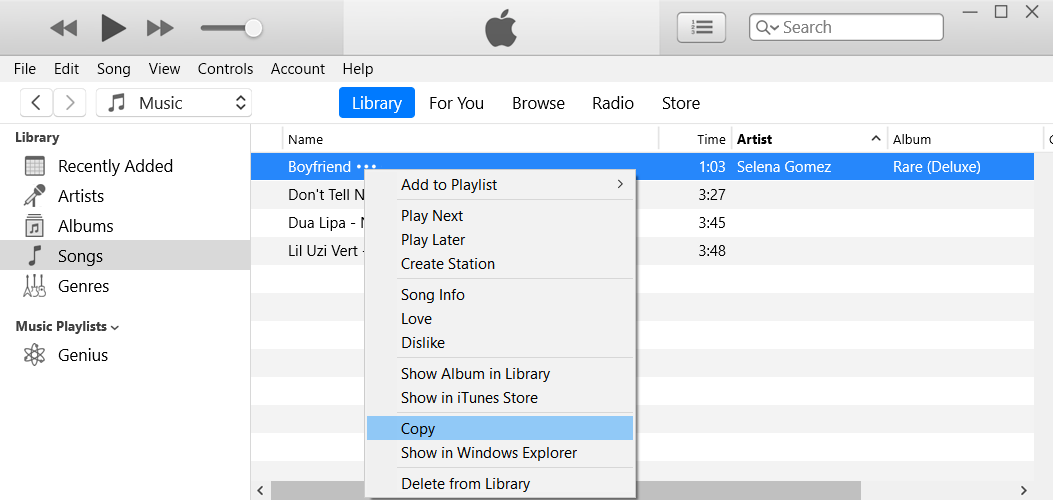Click the horizontal scrollbar right arrow
The image size is (1053, 500).
(x=1024, y=490)
